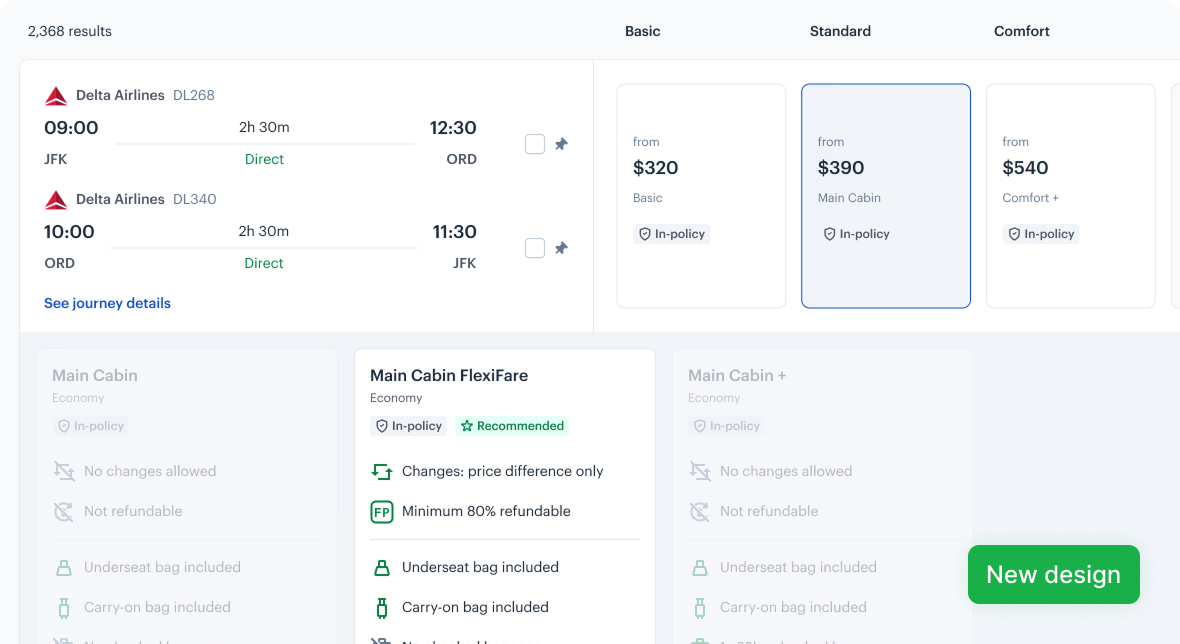Screen dimensions: 1180x644
Task: Click the Delta Airlines logo for flight DL340
Action: click(56, 199)
